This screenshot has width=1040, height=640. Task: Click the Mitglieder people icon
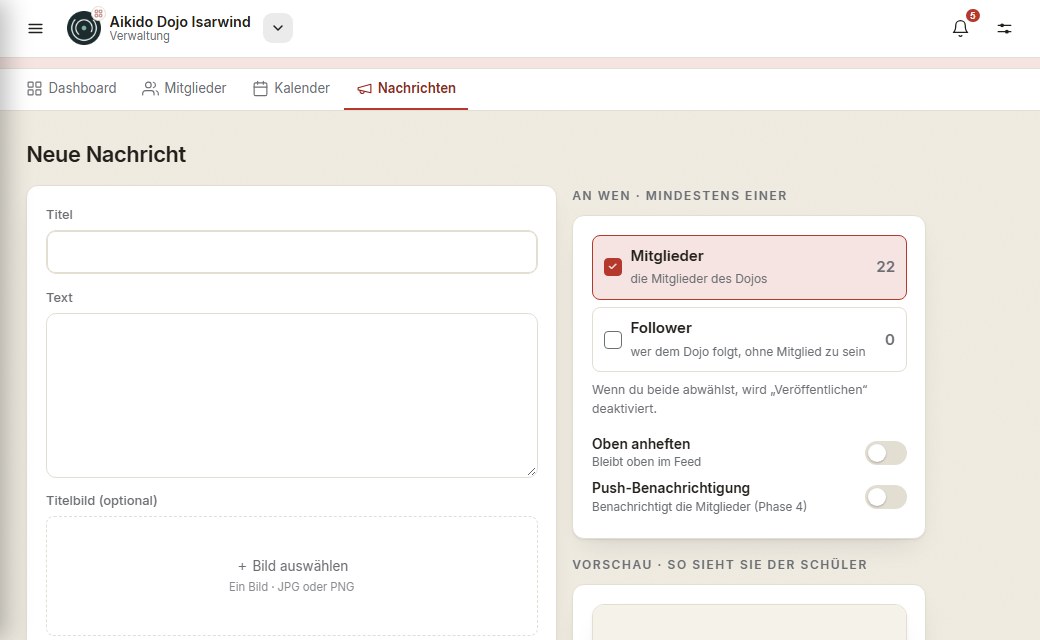click(151, 88)
